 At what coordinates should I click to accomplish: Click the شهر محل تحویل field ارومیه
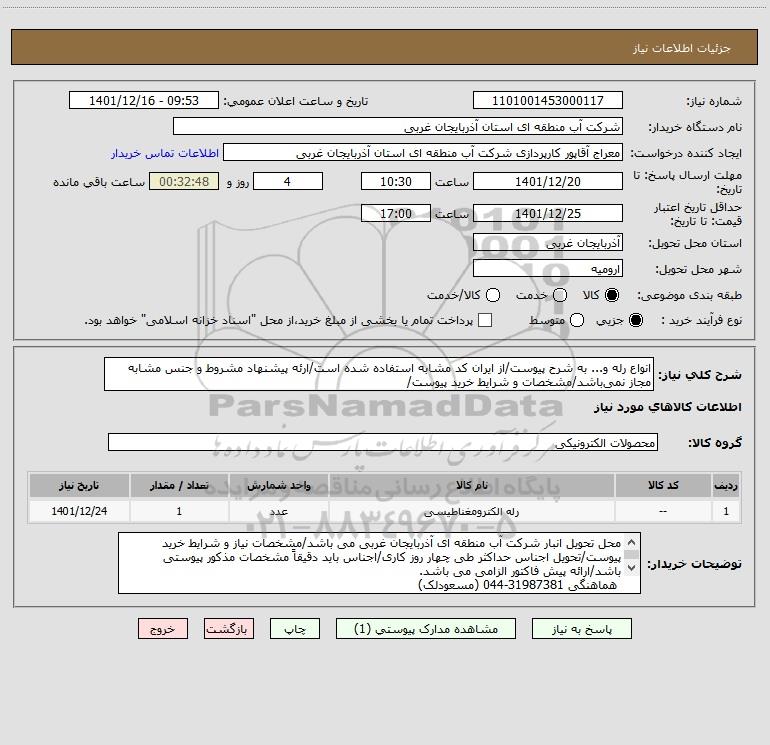[548, 269]
